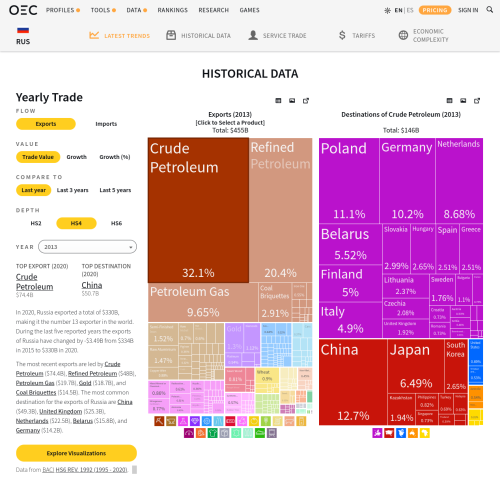Select the Metals anvil legend icon
The image size is (500, 477).
point(171,421)
